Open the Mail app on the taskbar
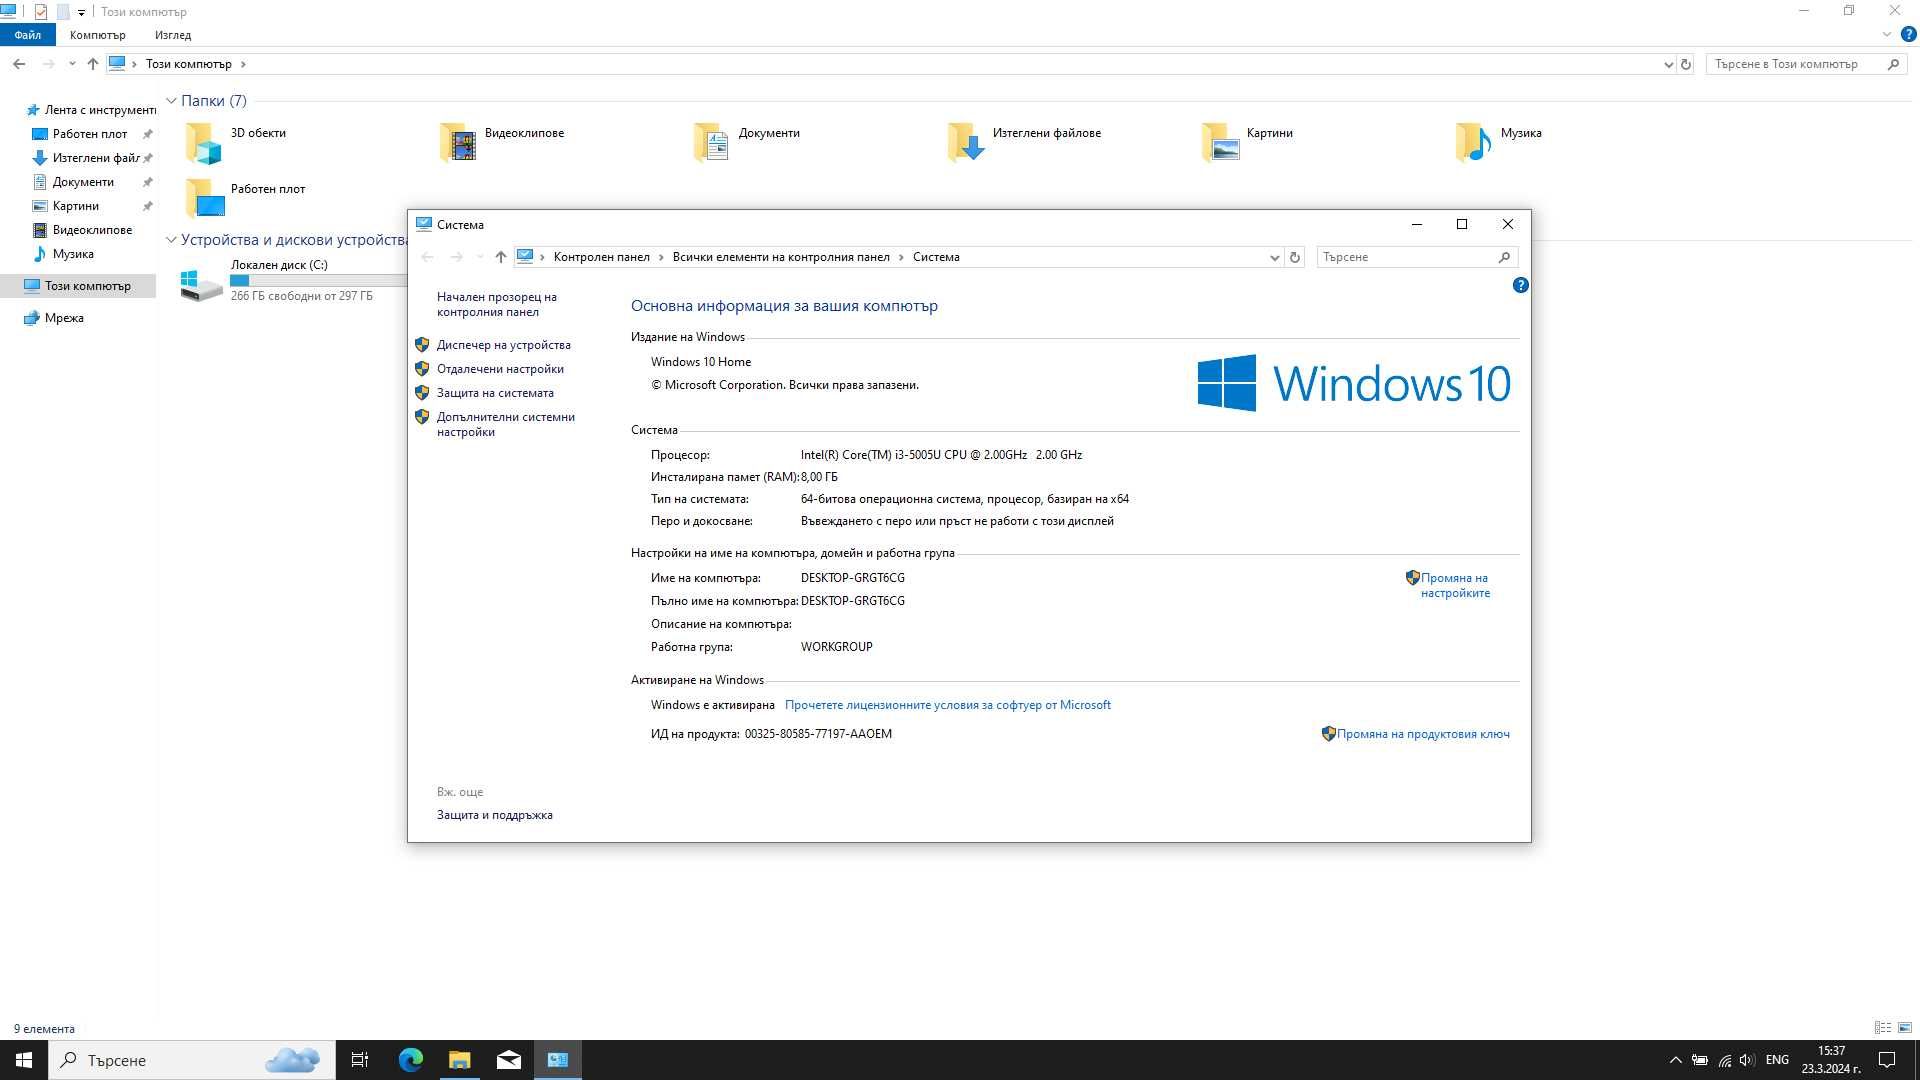Screen dimensions: 1920x1080 (508, 1060)
